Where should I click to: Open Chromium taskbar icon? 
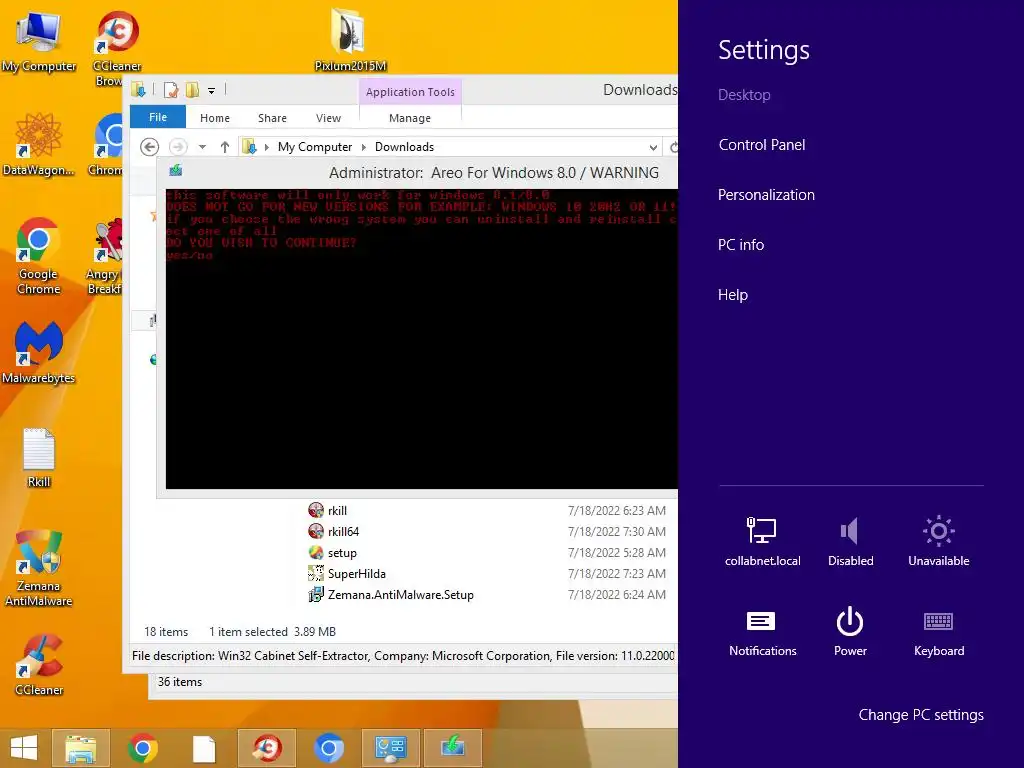point(328,748)
